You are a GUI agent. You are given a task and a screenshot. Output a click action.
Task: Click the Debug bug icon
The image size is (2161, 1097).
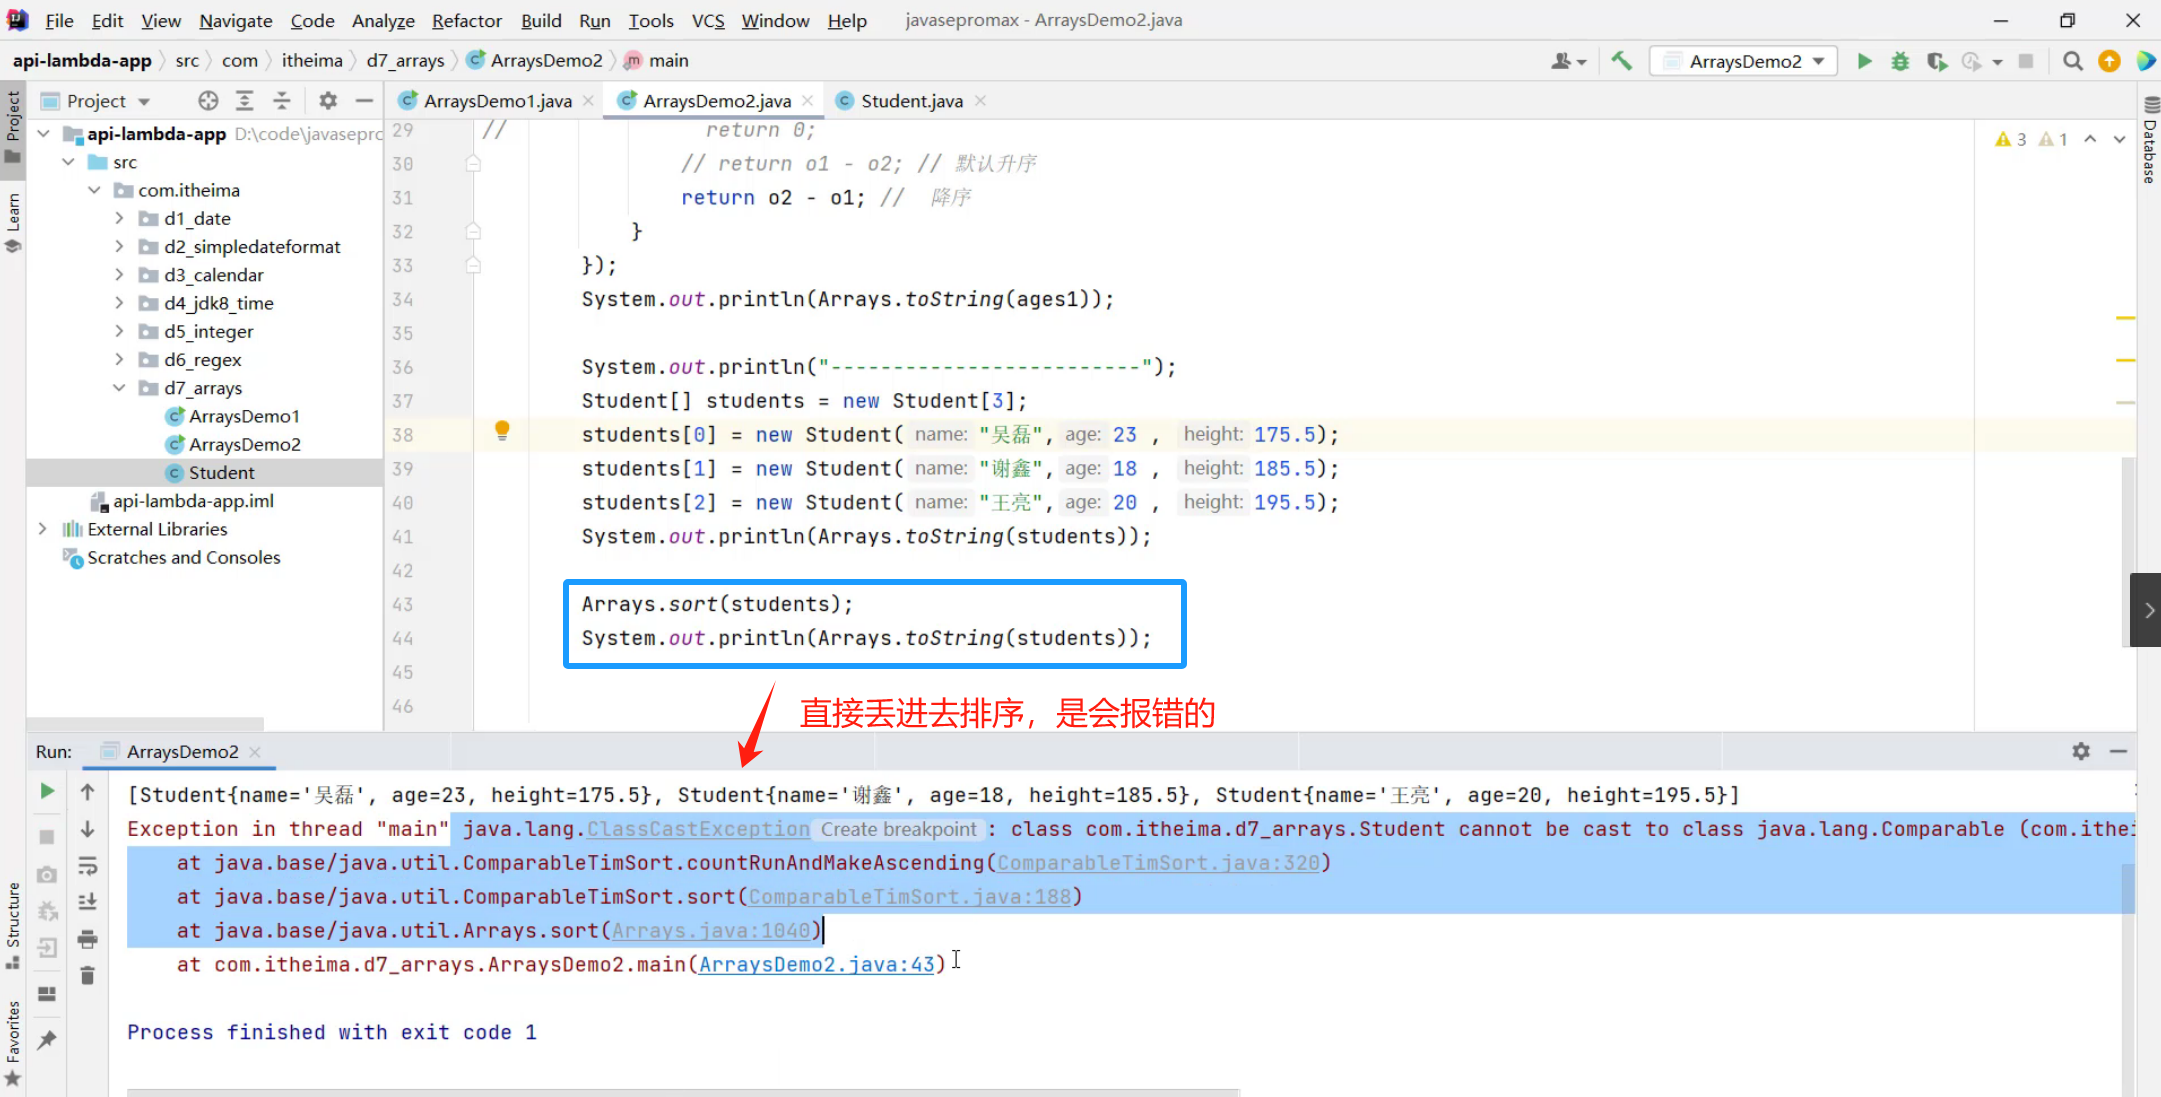coord(1900,61)
